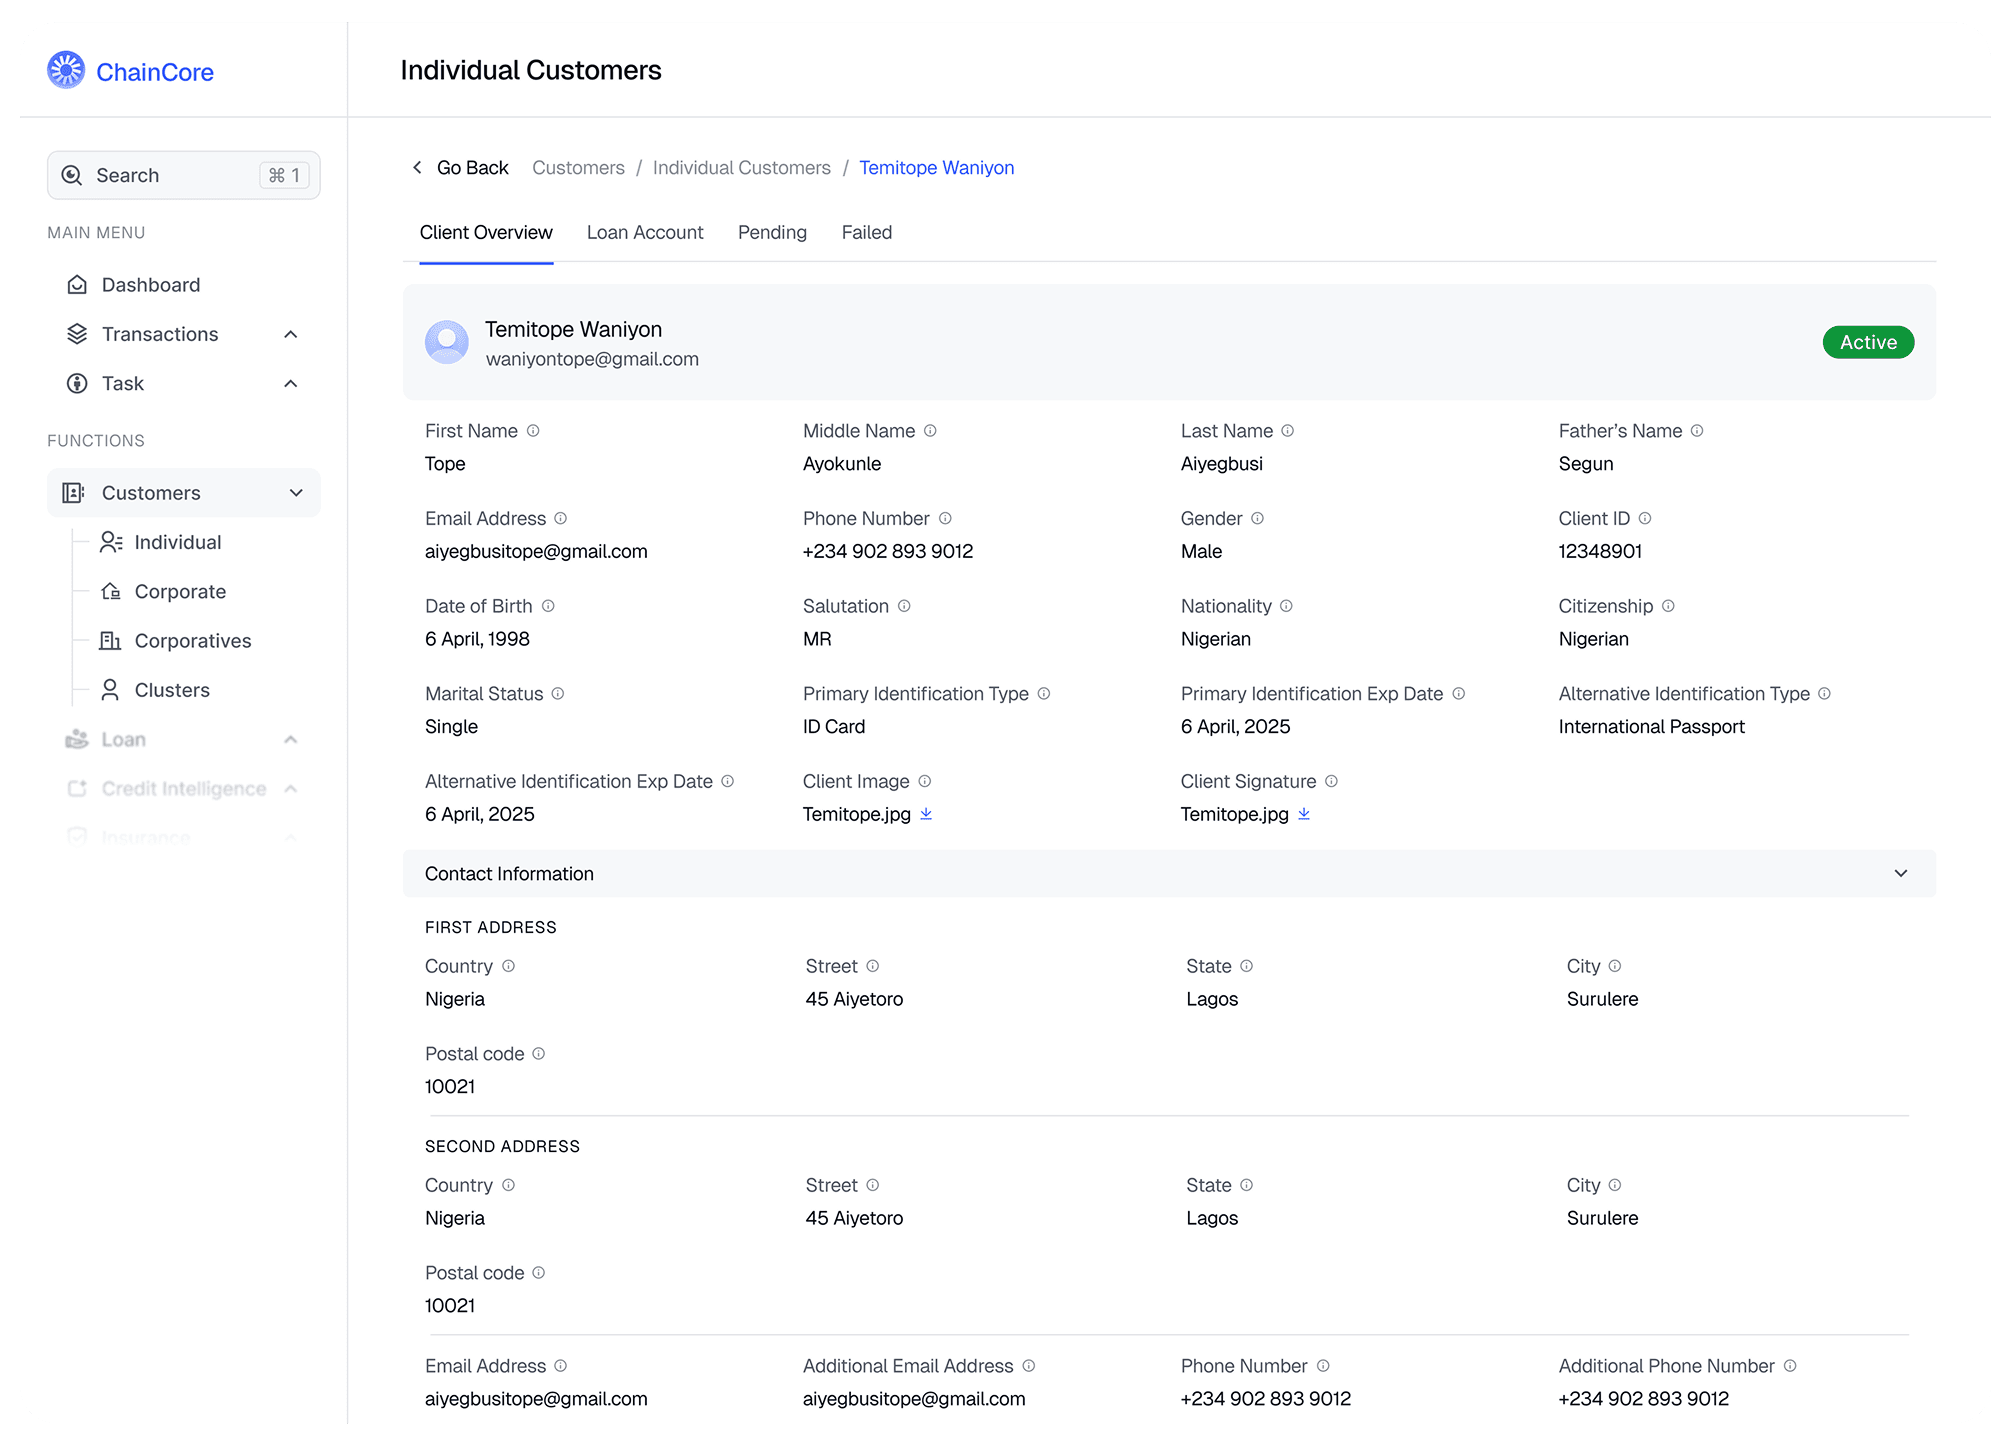Select Clusters in the sidebar

pos(172,690)
